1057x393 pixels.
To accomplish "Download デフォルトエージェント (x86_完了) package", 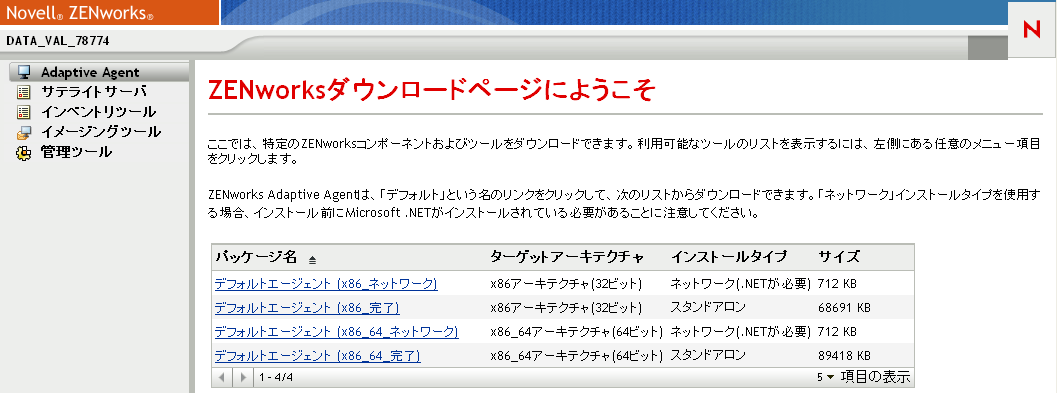I will click(307, 308).
